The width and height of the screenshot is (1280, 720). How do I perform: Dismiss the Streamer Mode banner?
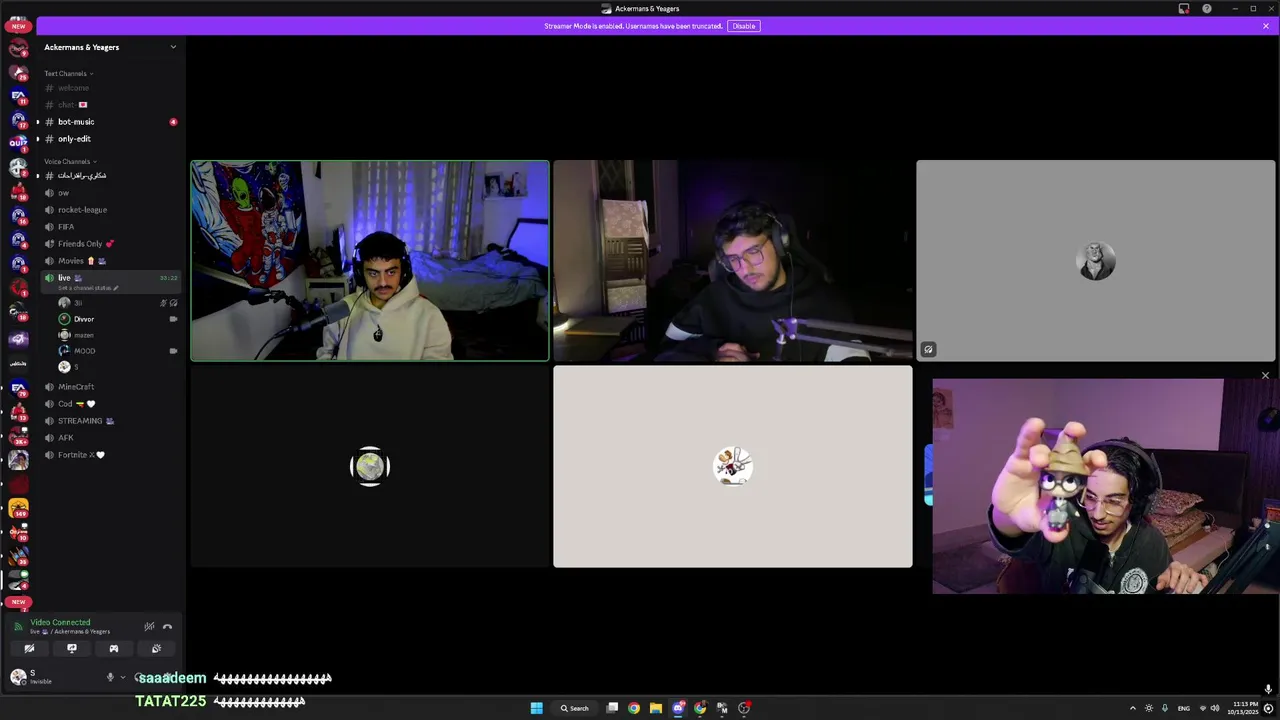click(x=1265, y=26)
